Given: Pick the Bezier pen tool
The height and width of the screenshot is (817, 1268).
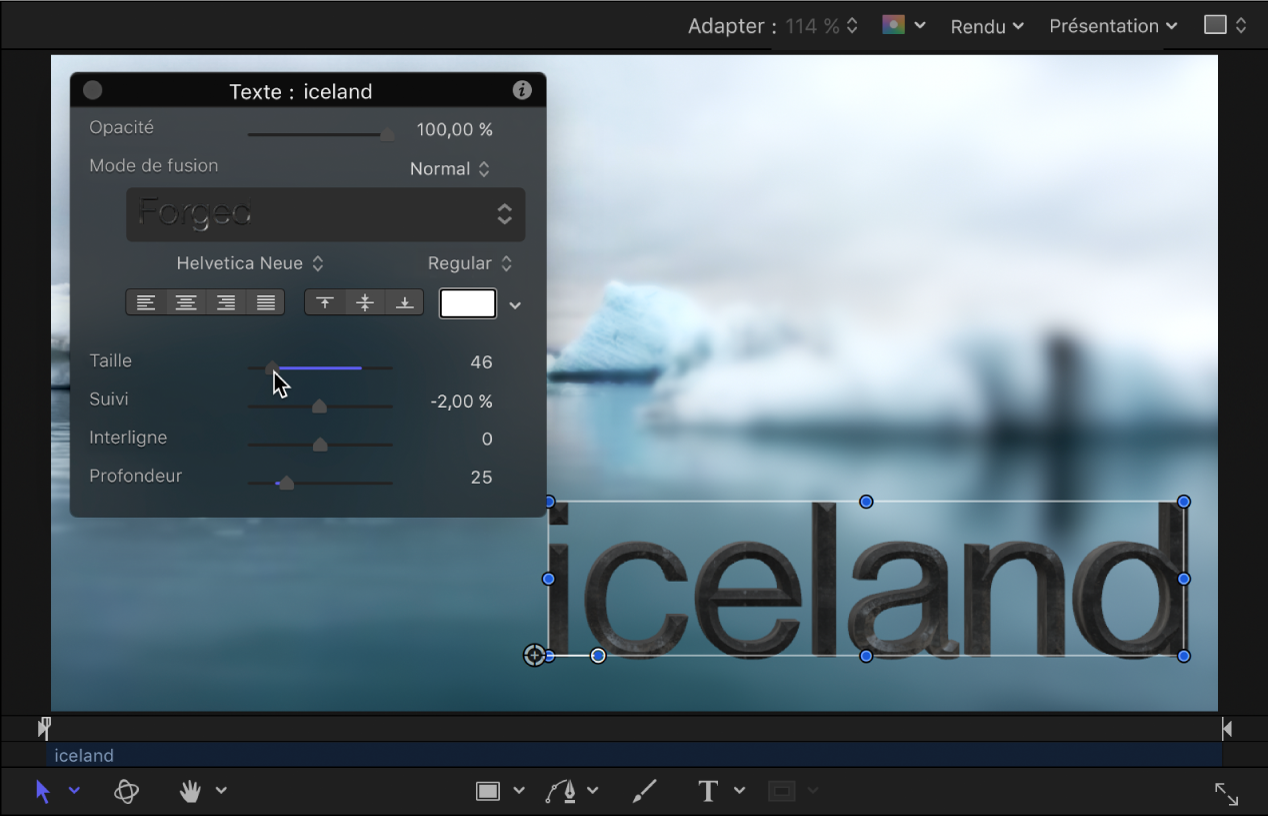Looking at the screenshot, I should click(x=561, y=791).
